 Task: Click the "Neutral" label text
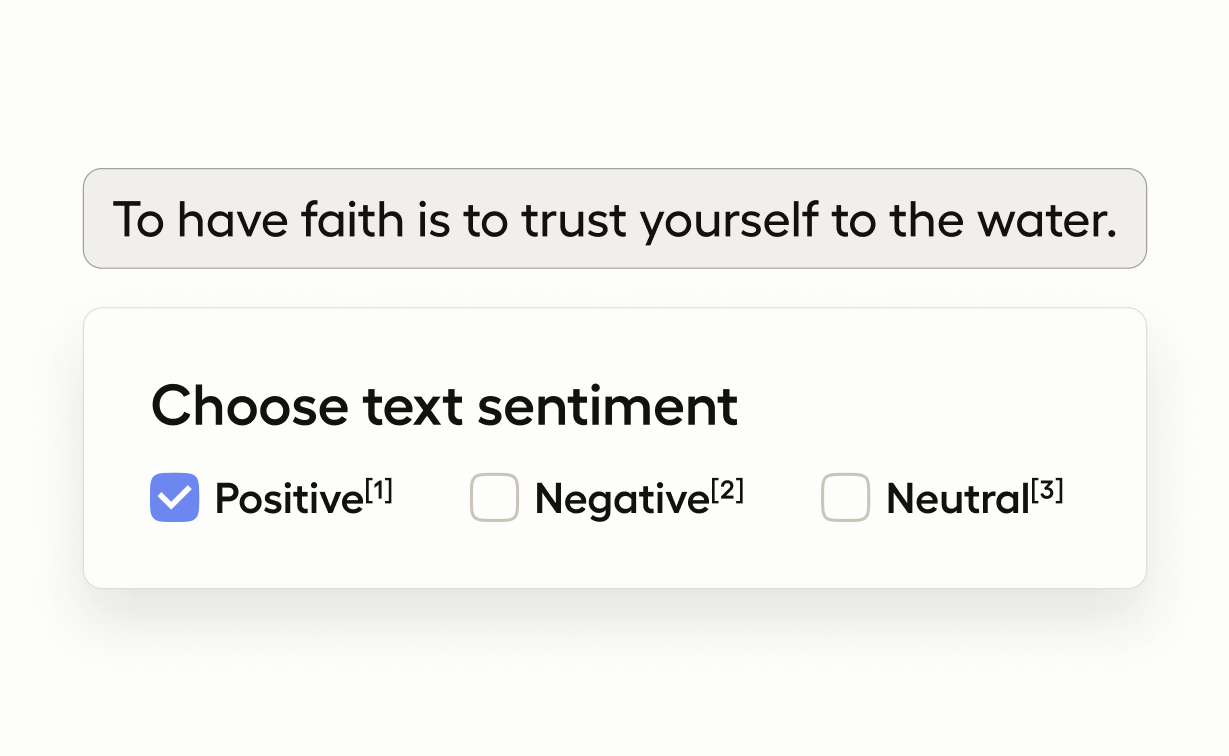tap(957, 498)
